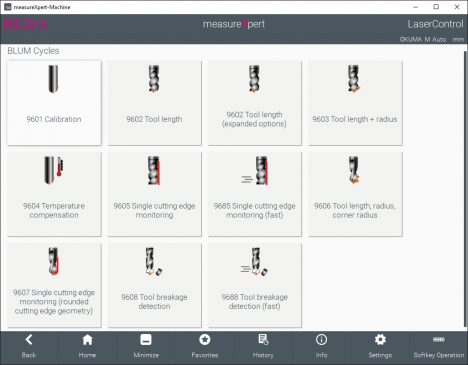Screen dimensions: 468x365
Task: Choose the 9603 Tool length + radius cycle
Action: [355, 103]
